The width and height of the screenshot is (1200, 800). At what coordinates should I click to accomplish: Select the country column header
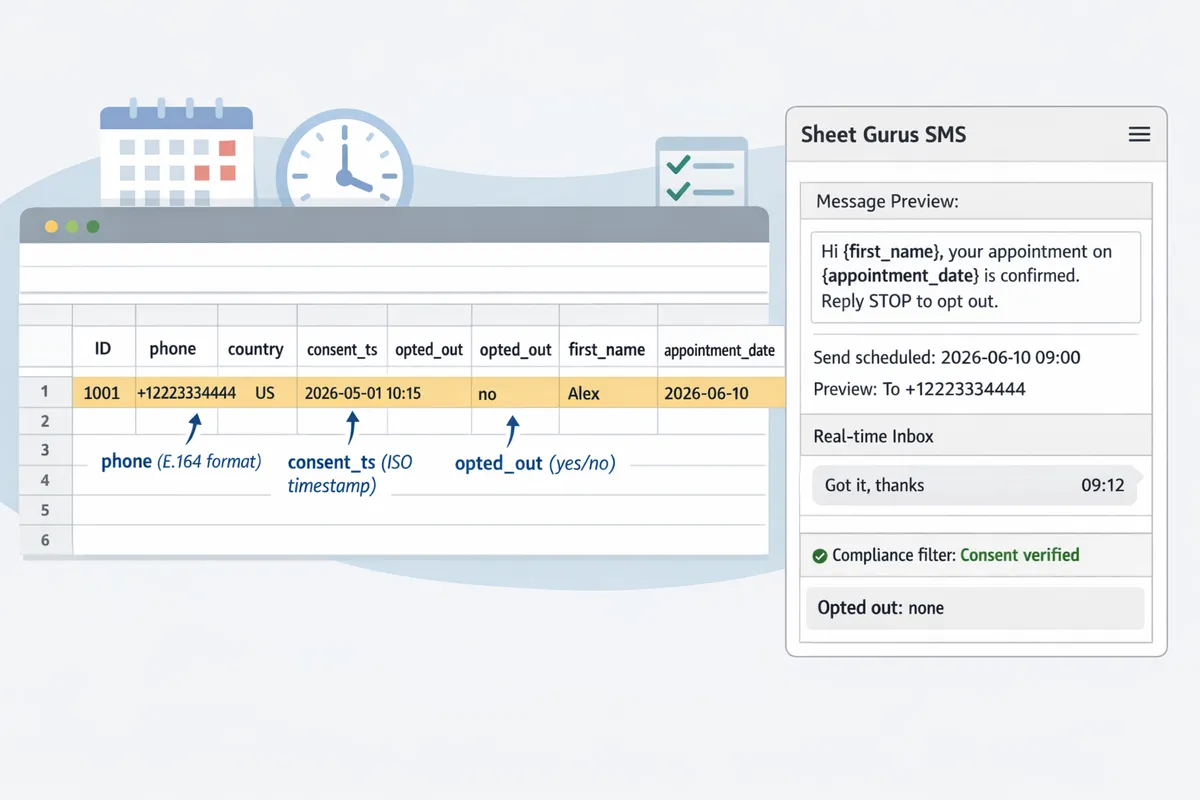coord(256,349)
